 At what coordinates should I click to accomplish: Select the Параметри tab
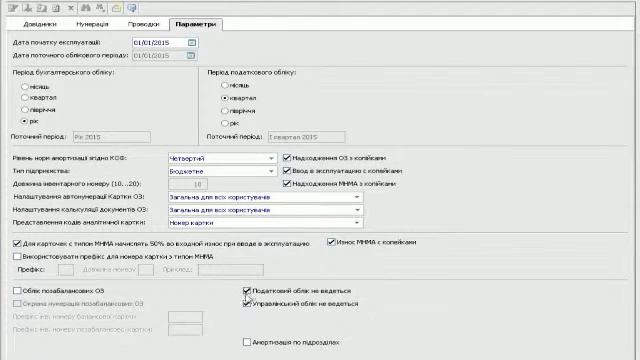196,24
